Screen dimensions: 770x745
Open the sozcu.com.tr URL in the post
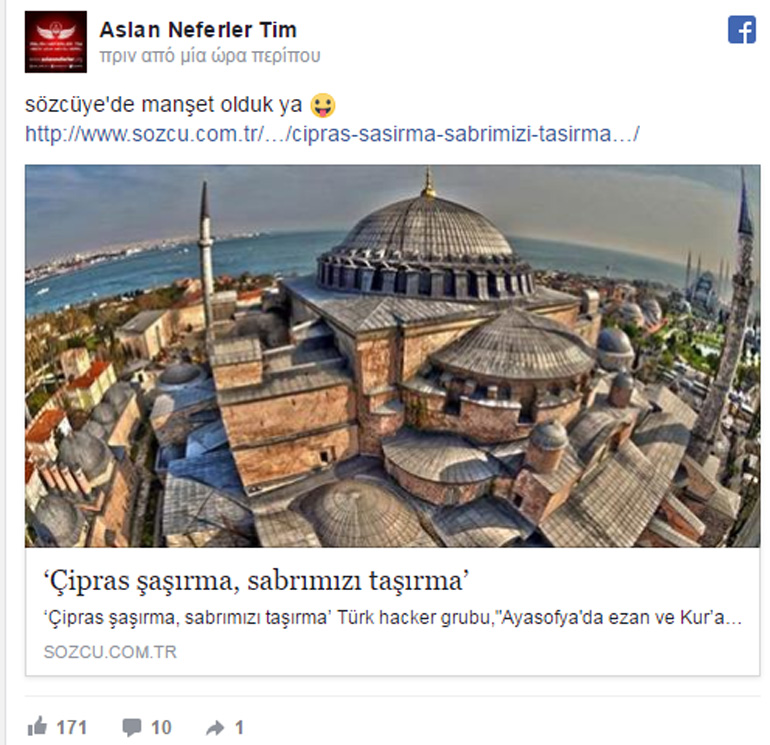click(x=332, y=134)
